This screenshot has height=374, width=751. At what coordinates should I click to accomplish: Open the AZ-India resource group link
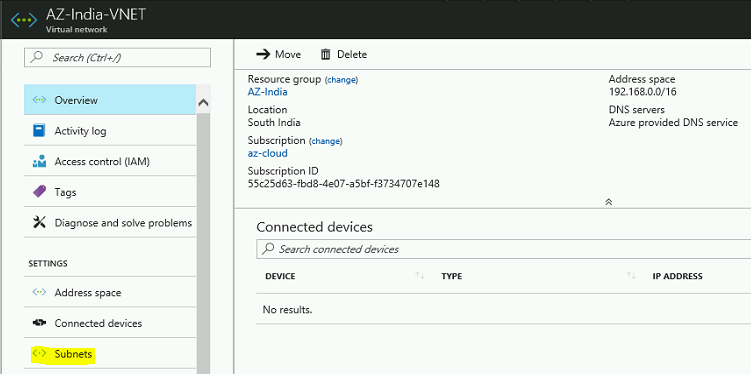click(268, 92)
